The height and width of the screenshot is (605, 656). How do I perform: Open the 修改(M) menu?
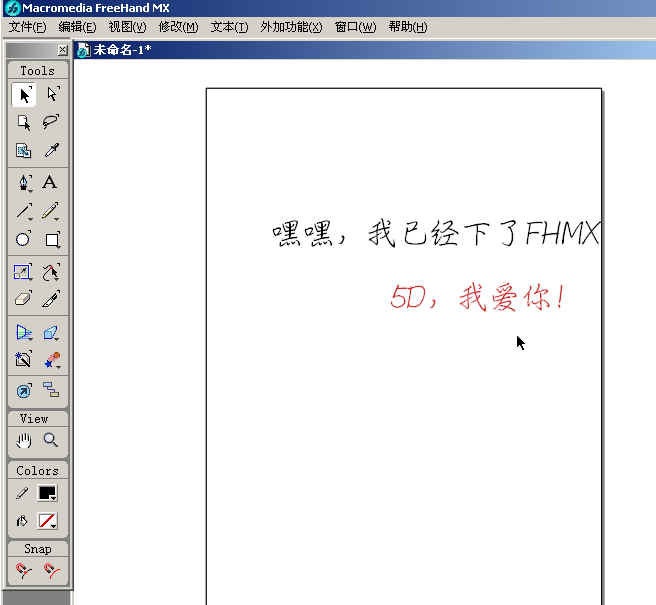coord(178,27)
